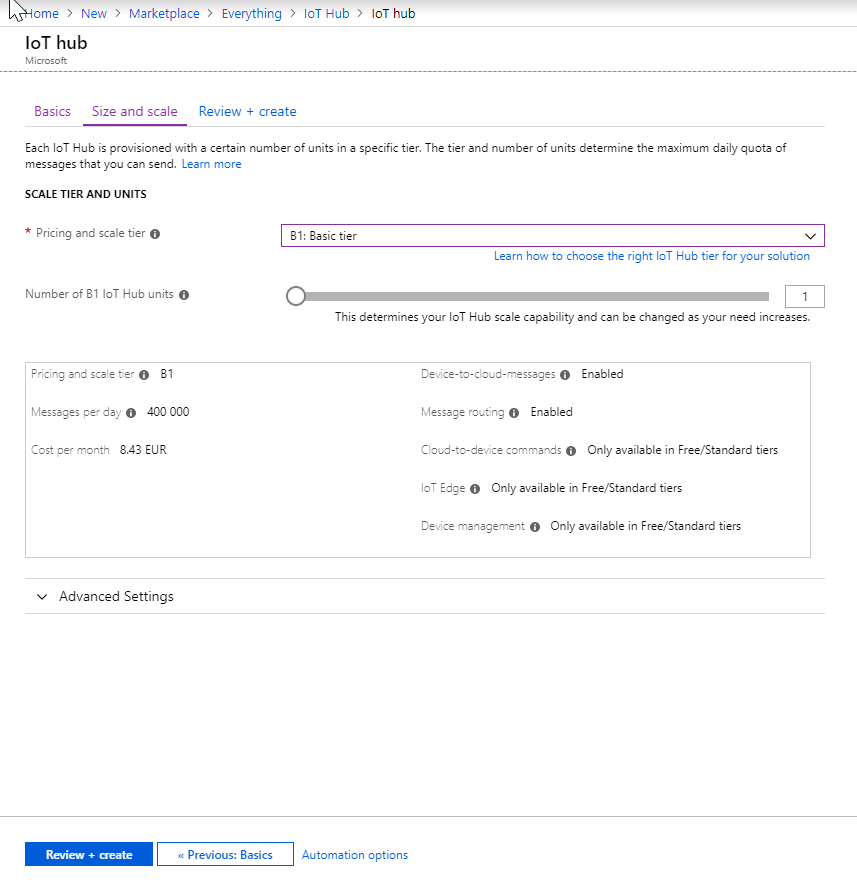Click the IoT Hub units number field
The width and height of the screenshot is (857, 880).
click(805, 296)
